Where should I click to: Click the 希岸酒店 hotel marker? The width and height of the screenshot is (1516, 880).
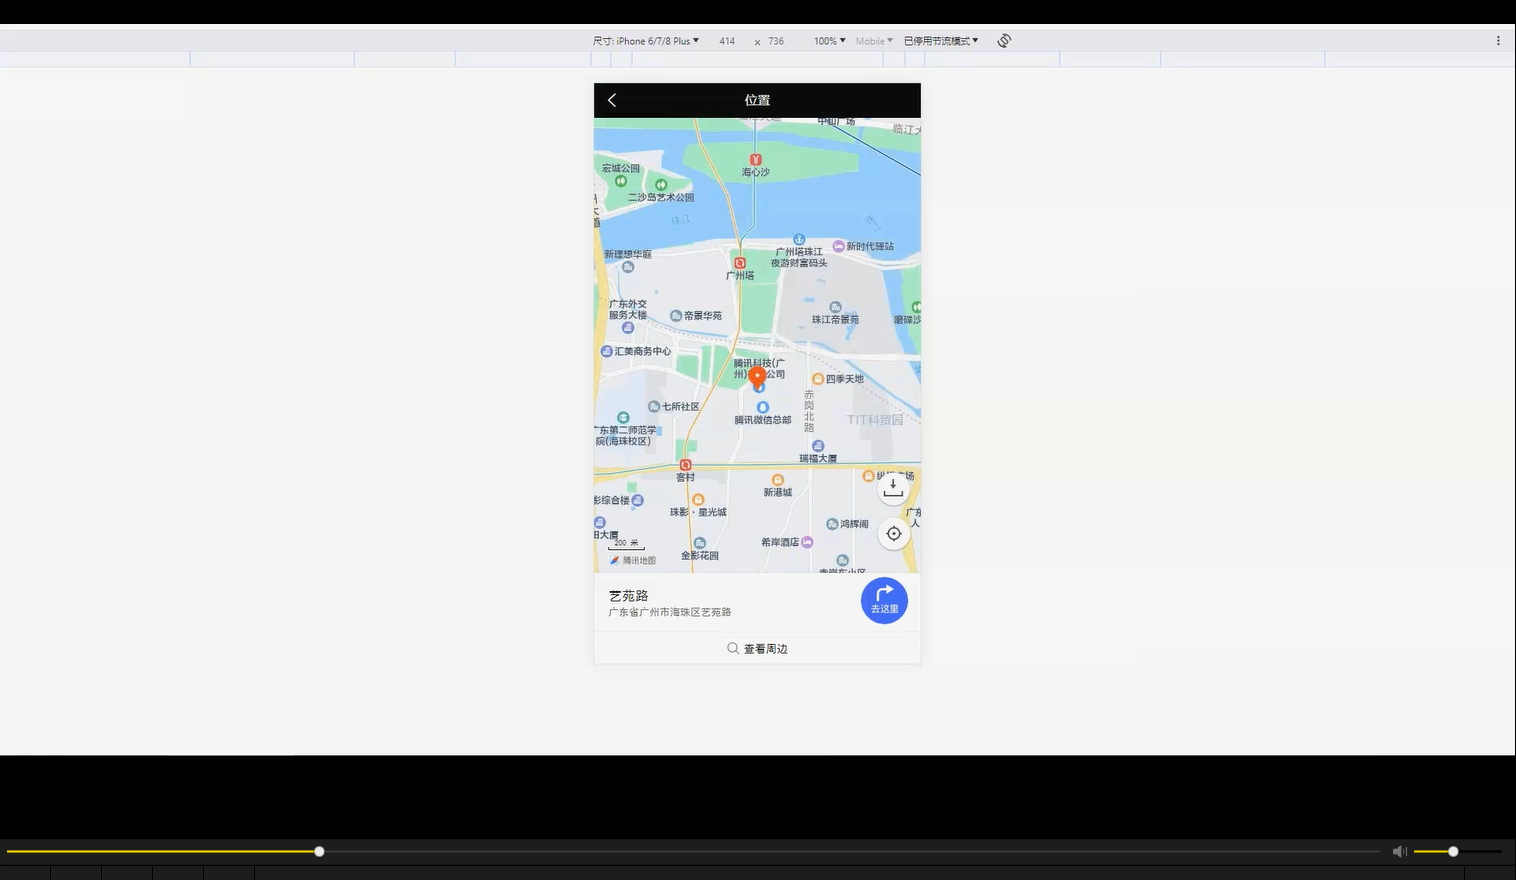pyautogui.click(x=807, y=542)
